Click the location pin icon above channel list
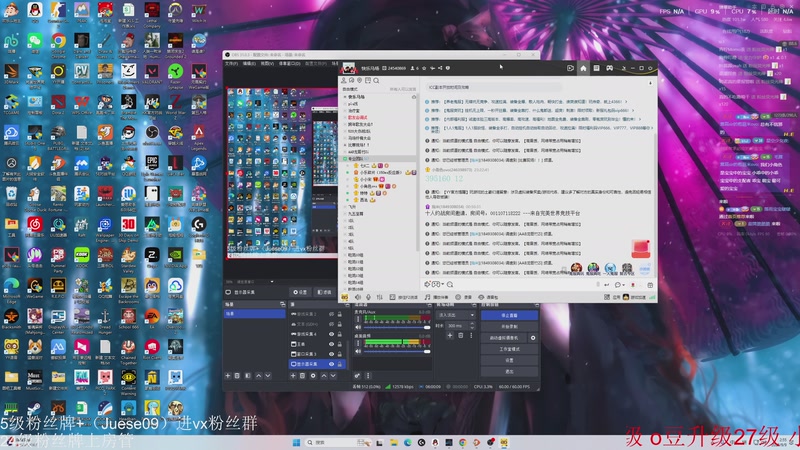The width and height of the screenshot is (800, 450). click(x=360, y=81)
